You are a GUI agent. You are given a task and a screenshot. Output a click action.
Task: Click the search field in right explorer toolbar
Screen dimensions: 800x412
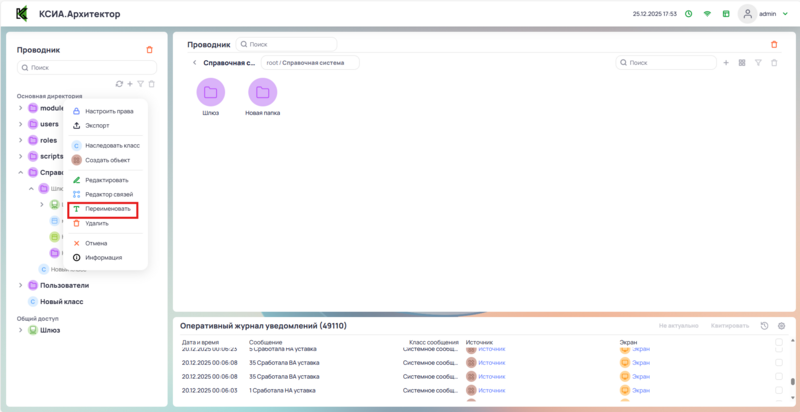tap(660, 63)
